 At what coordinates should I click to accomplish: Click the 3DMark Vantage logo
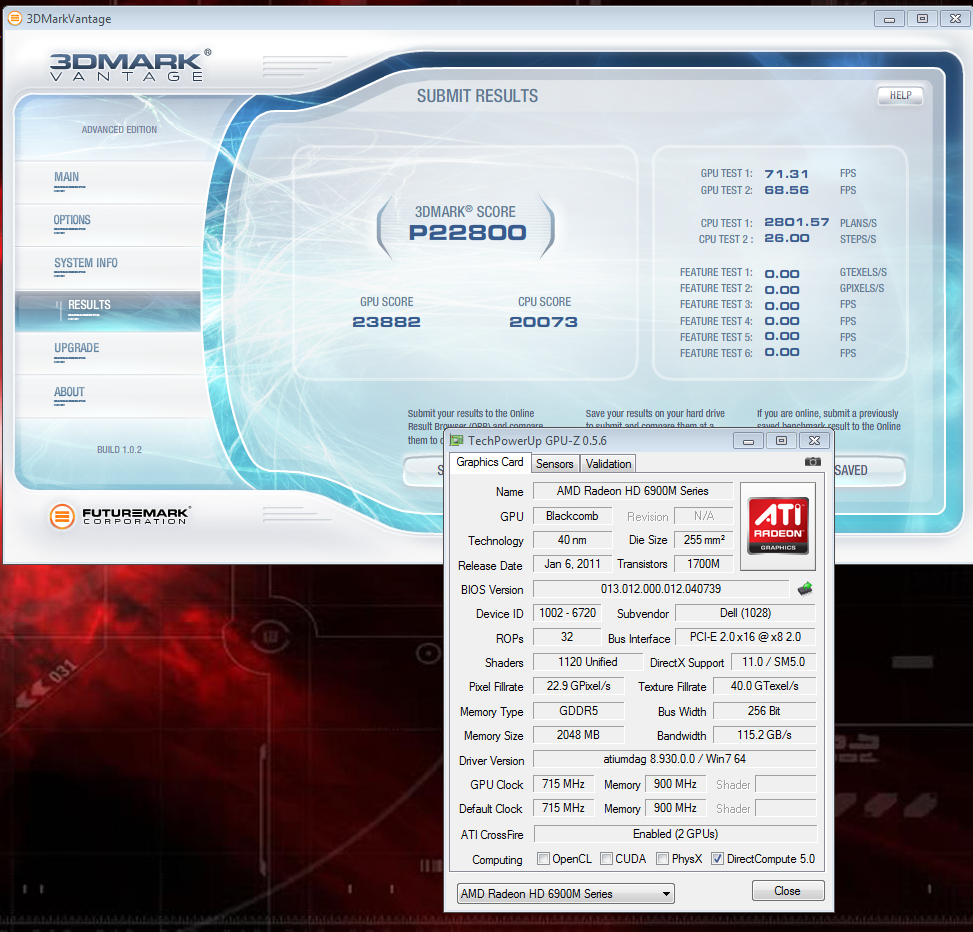tap(130, 65)
